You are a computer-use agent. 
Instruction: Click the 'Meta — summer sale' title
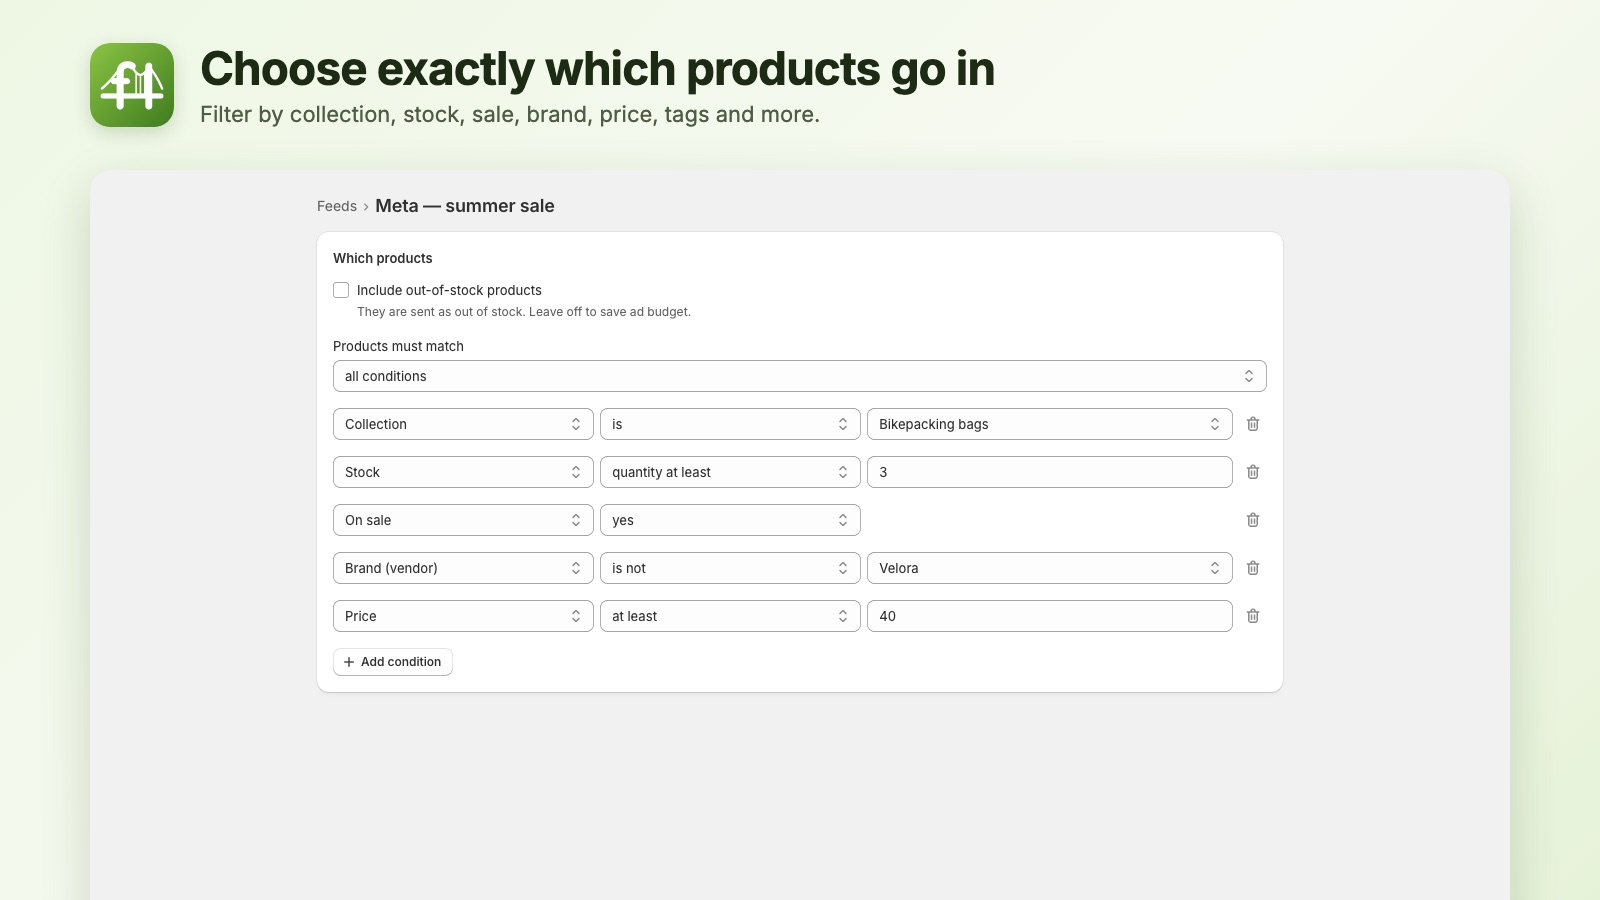[465, 206]
